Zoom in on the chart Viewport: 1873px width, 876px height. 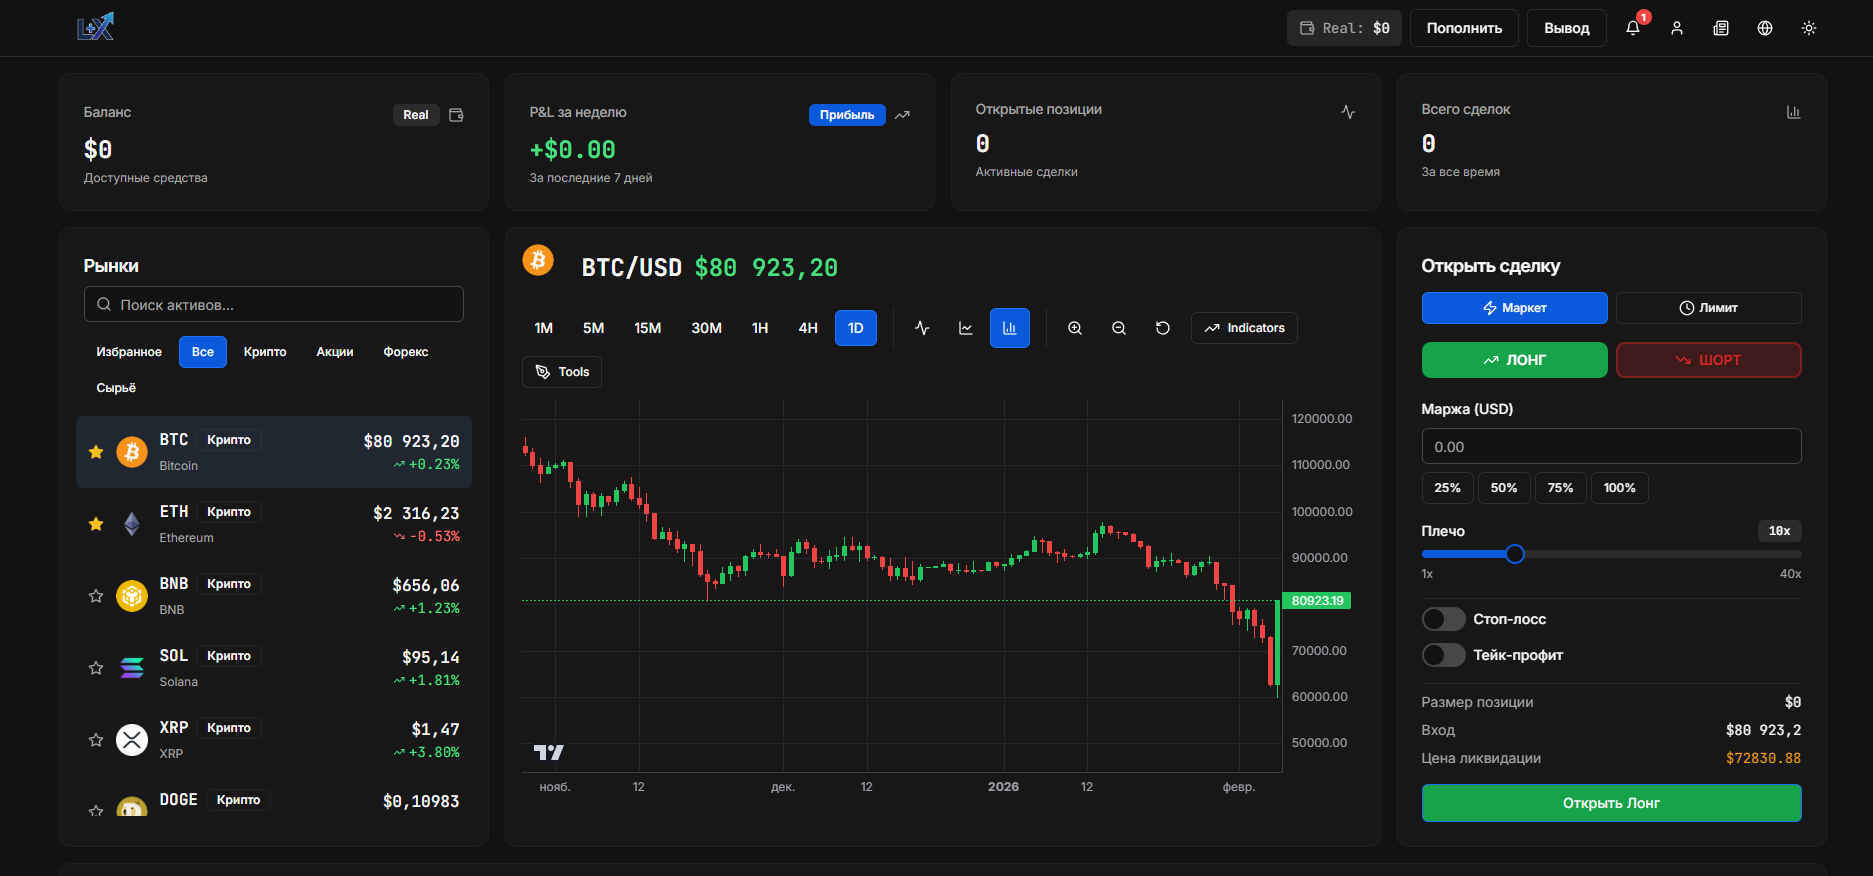tap(1075, 328)
